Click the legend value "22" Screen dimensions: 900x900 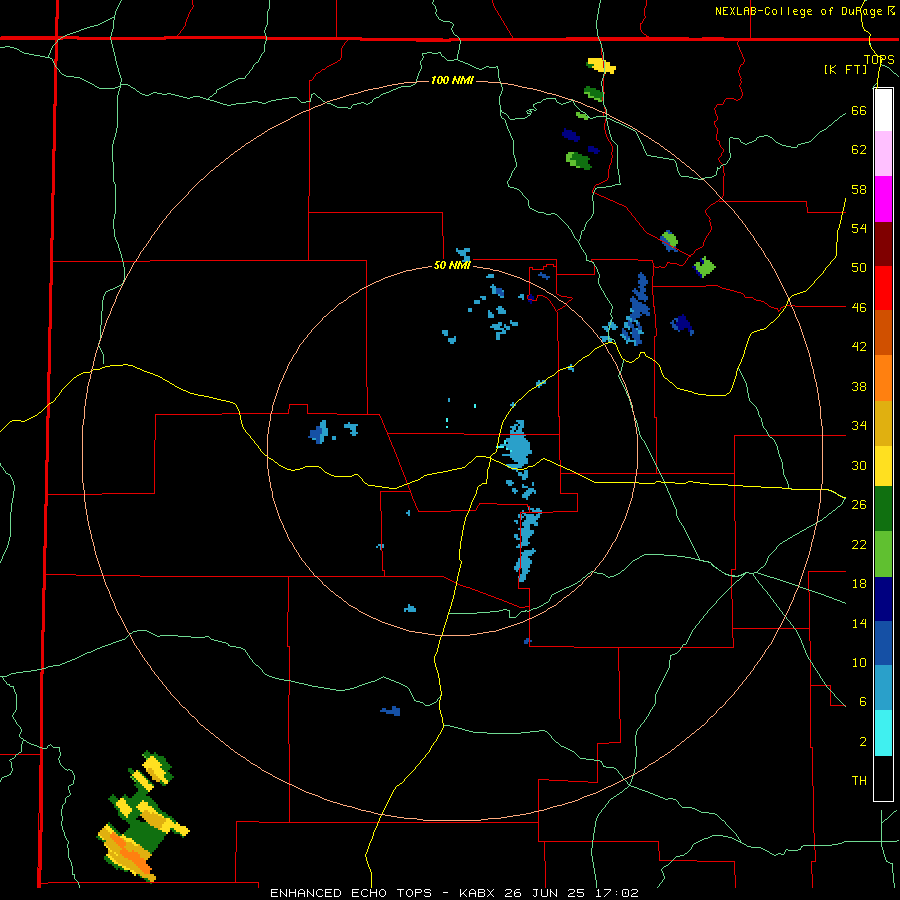859,544
